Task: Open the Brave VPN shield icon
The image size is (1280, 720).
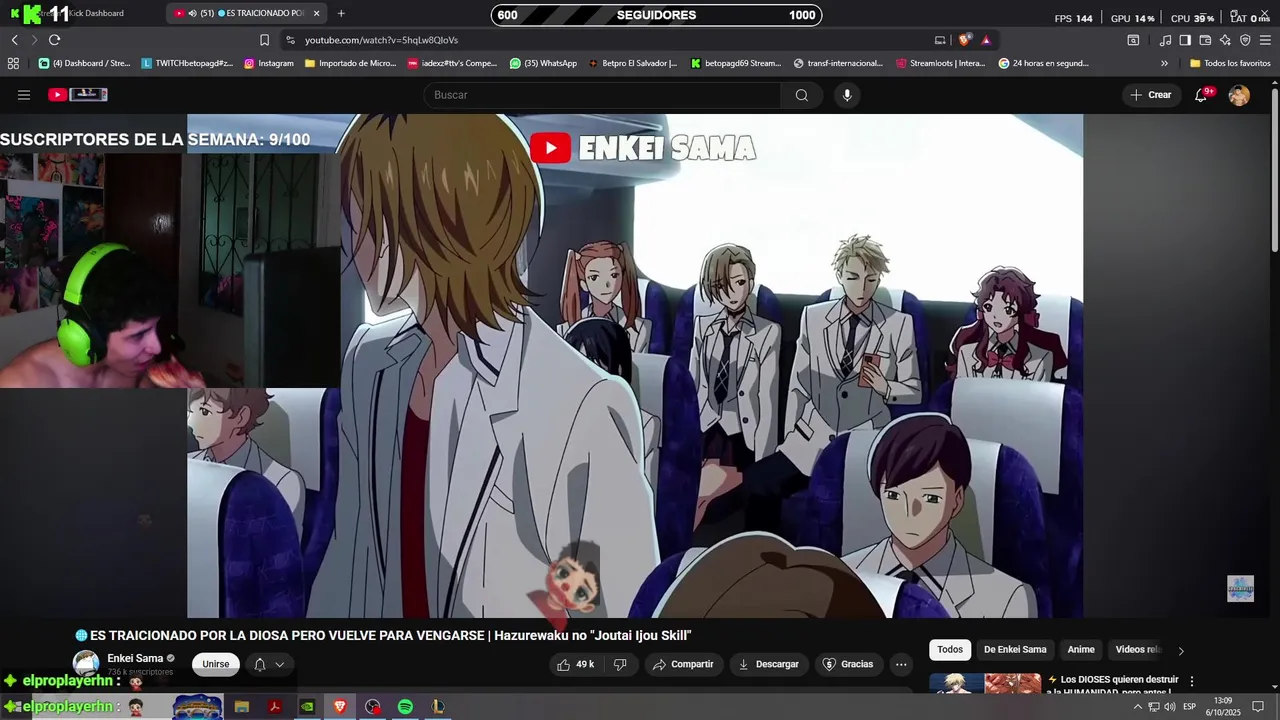Action: pos(1245,40)
